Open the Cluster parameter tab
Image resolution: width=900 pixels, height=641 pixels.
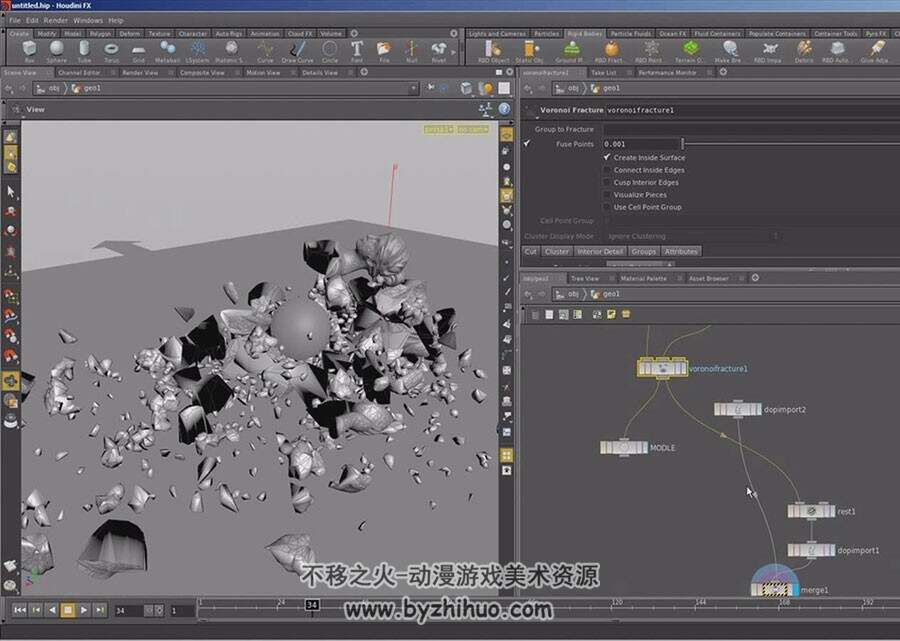click(556, 251)
